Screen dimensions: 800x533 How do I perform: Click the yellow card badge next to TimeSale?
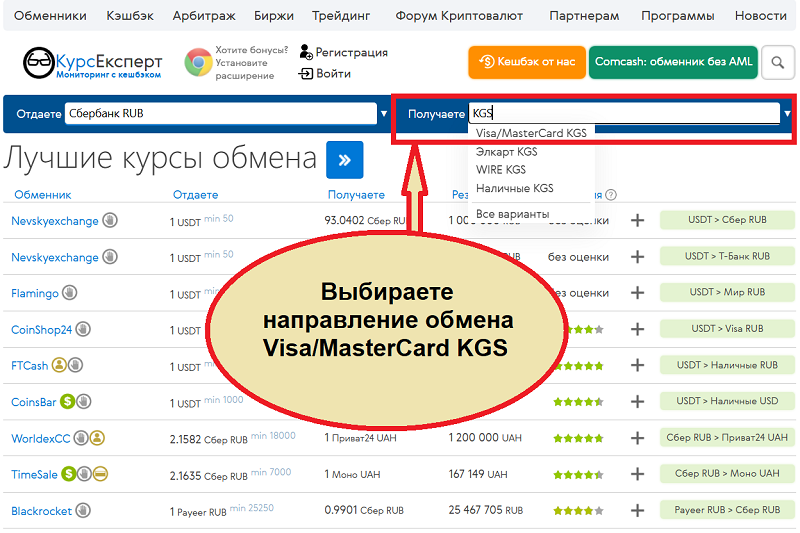(x=101, y=474)
